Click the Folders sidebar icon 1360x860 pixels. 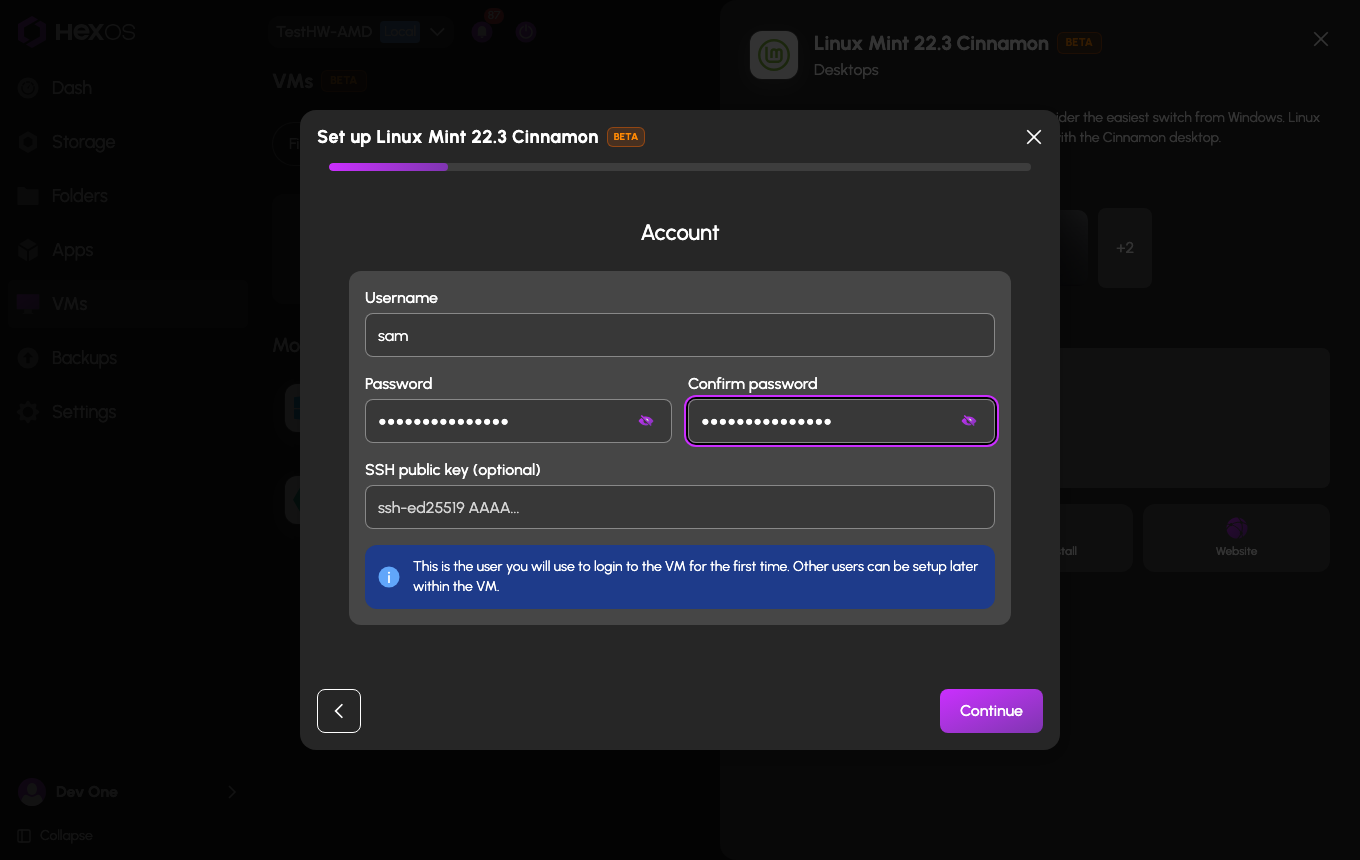pos(28,196)
